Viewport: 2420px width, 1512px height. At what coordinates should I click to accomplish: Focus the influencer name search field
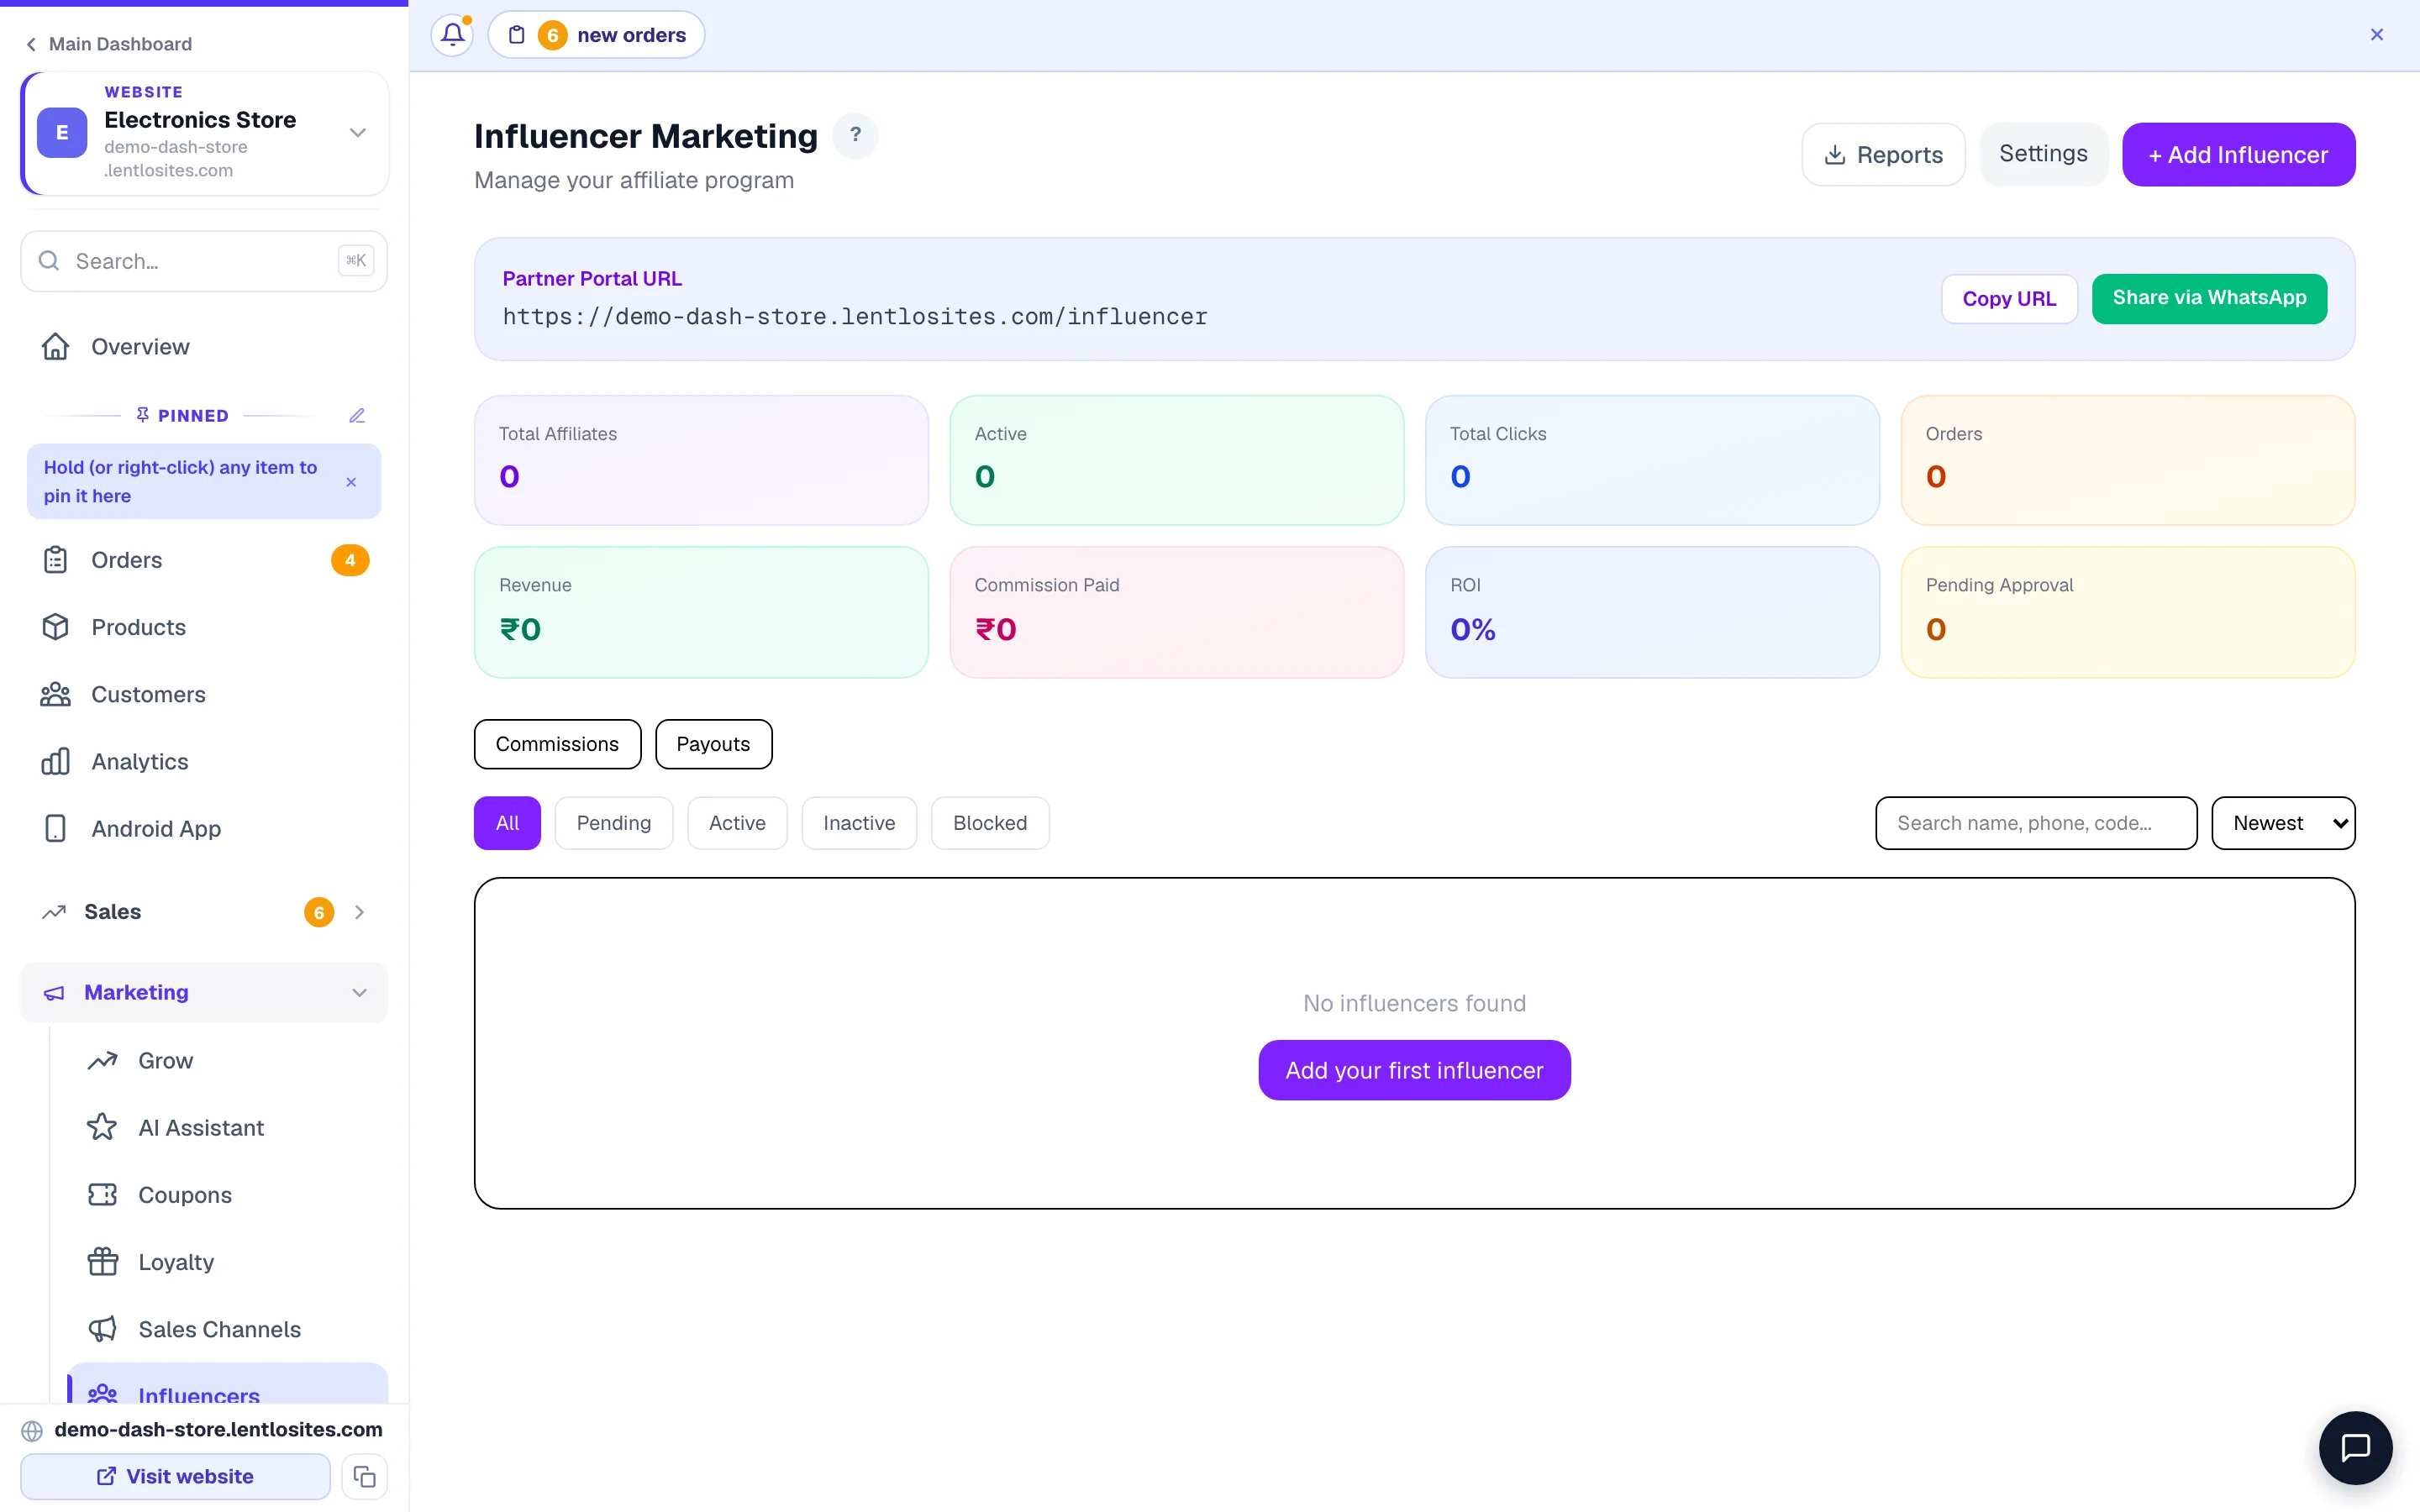coord(2036,823)
